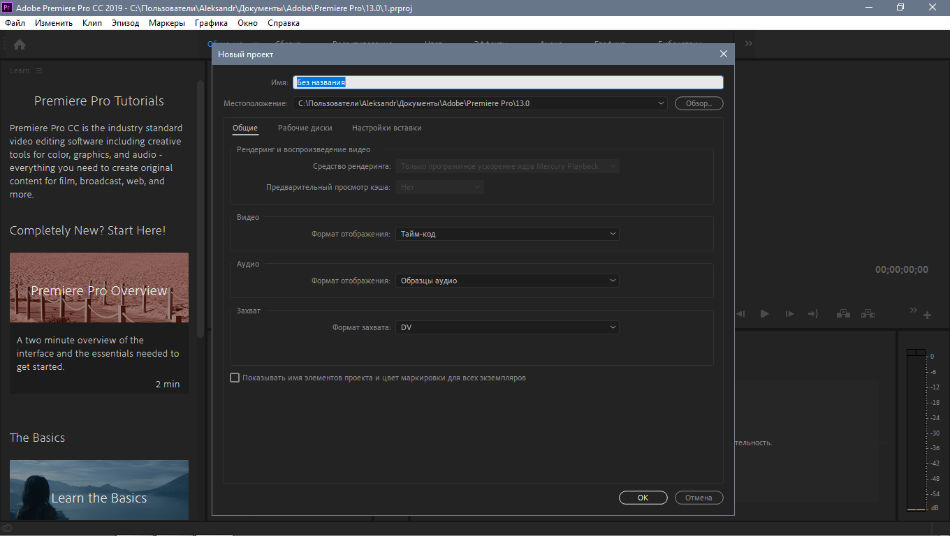950x536 pixels.
Task: Open the Learn panel hamburger menu
Action: pyautogui.click(x=39, y=70)
